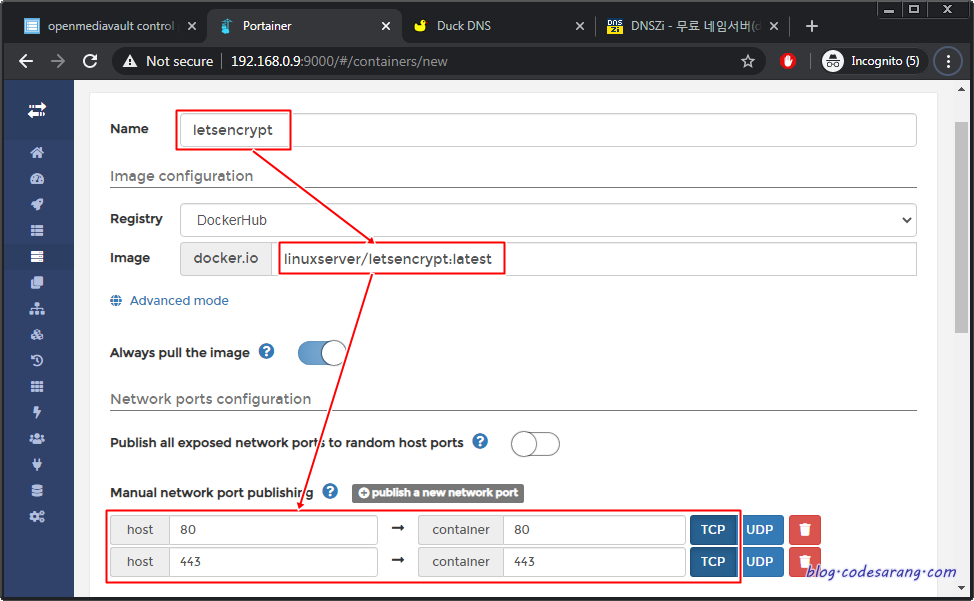
Task: Click help icon for Manual network port publishing
Action: point(330,492)
